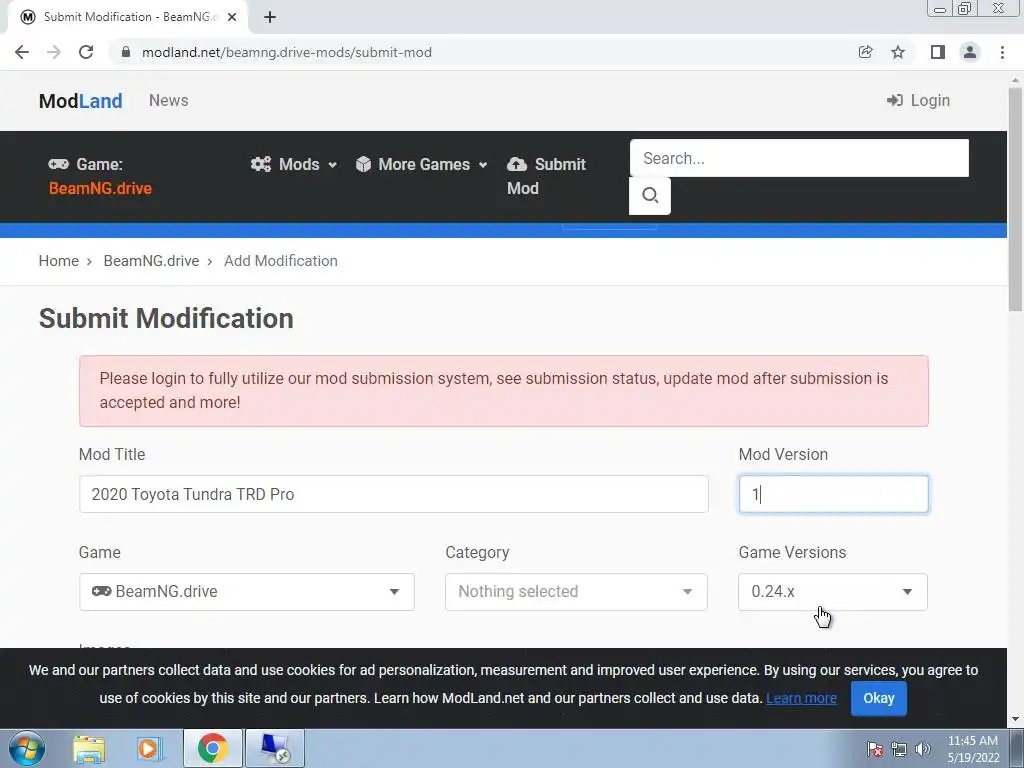Click the Submit Mod cloud upload icon
Screen dimensions: 1024x768
tap(517, 164)
